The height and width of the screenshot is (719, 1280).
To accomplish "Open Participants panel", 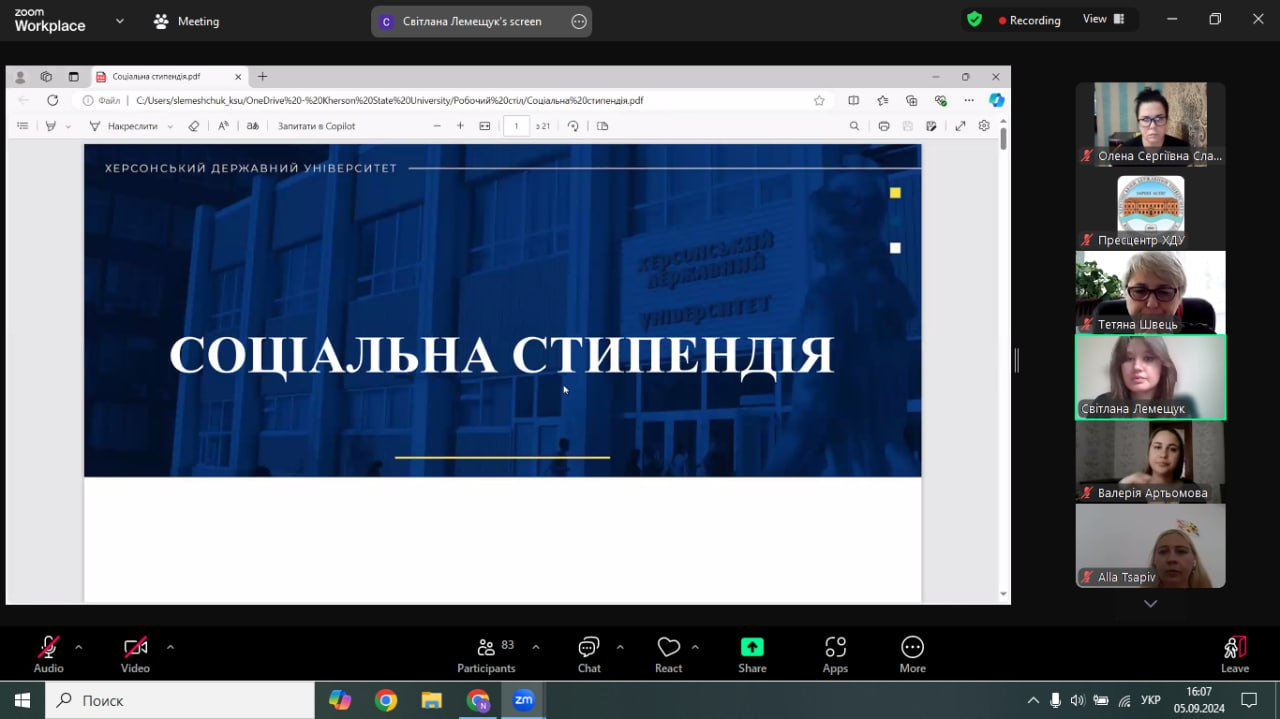I will [487, 654].
